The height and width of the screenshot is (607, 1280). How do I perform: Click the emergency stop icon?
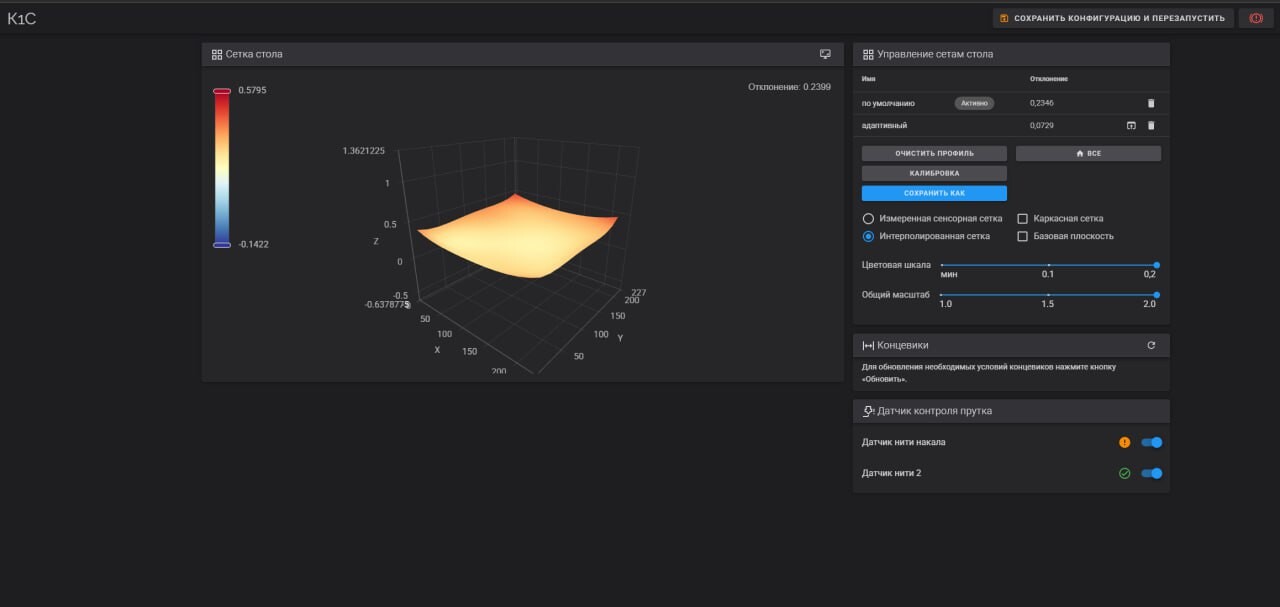(1256, 18)
